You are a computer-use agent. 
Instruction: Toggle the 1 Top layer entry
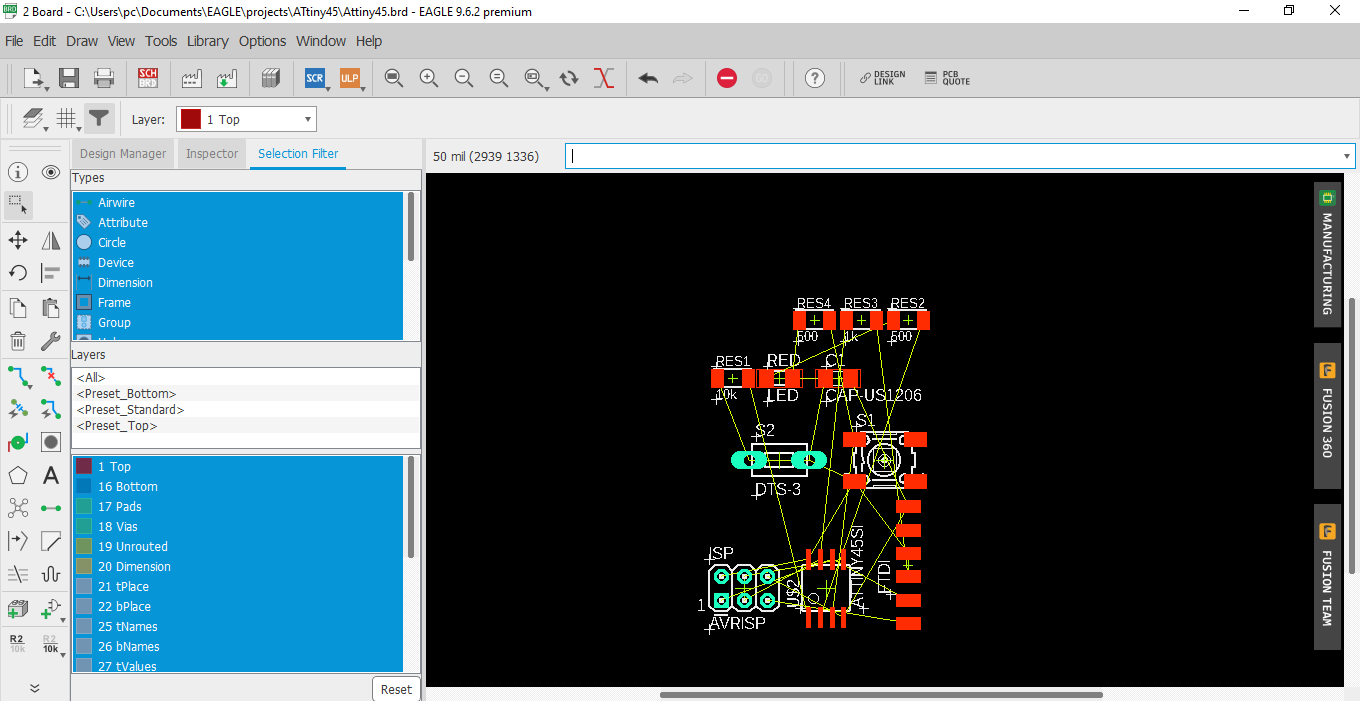237,467
